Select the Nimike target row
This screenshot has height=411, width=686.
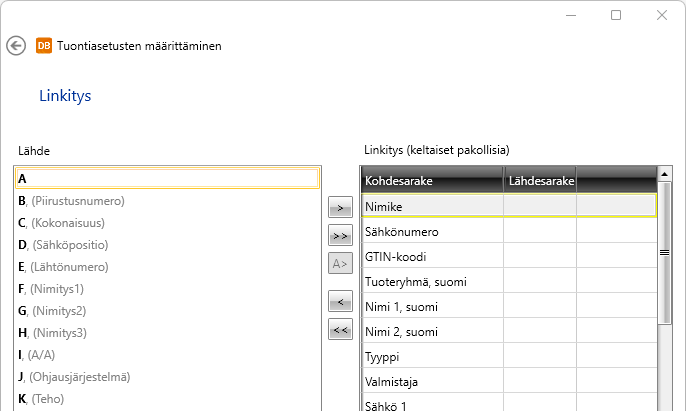[431, 206]
